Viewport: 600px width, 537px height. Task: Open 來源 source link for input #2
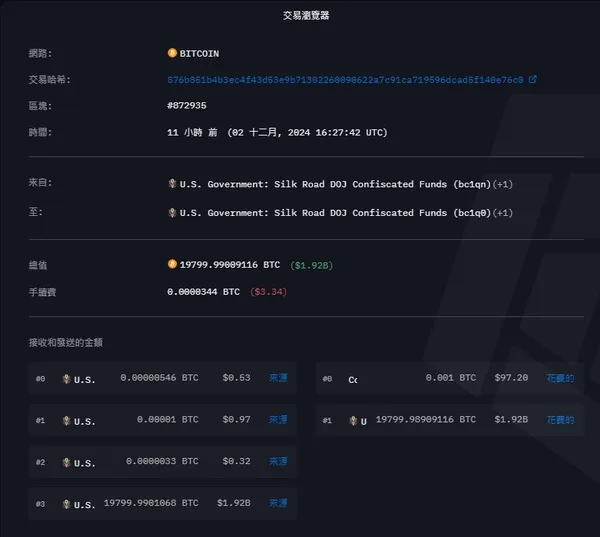pyautogui.click(x=278, y=462)
